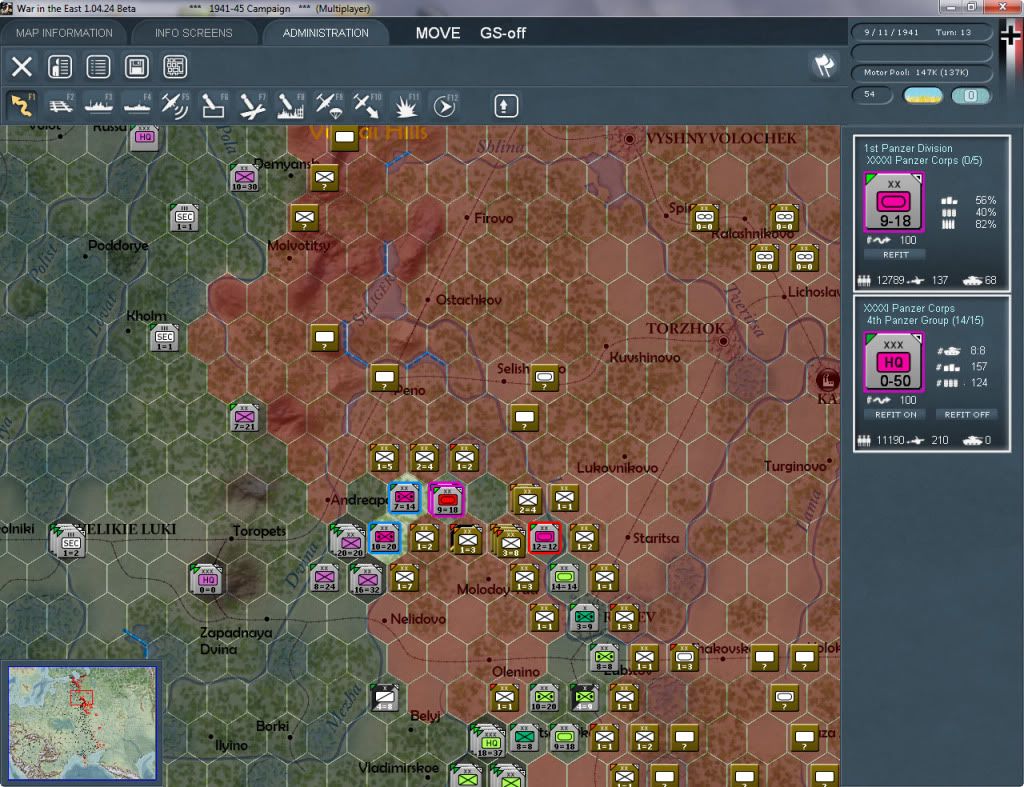
Task: Click the Ostachkov town label on map
Action: 468,300
